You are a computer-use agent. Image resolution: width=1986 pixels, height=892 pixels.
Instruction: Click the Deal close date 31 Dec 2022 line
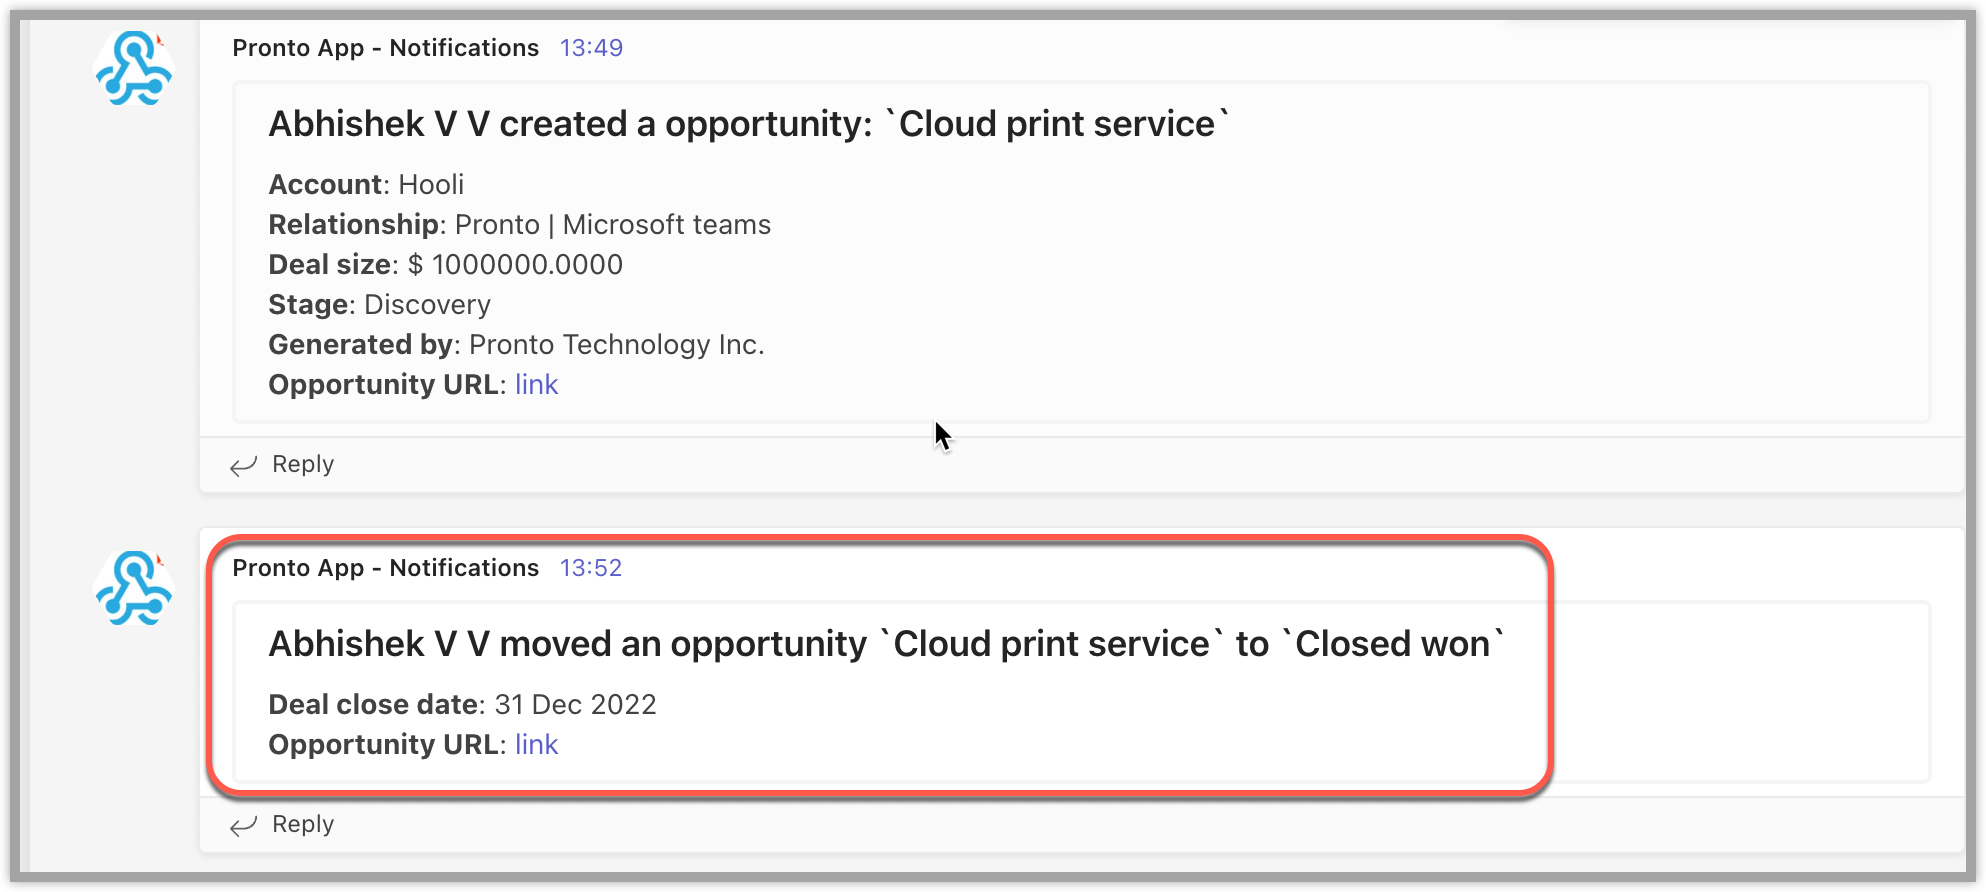click(463, 705)
